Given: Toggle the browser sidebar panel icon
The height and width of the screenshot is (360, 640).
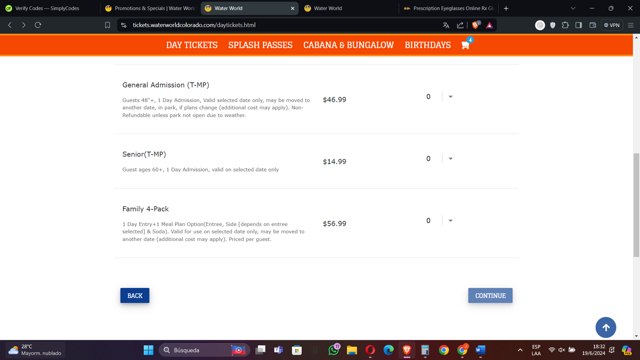Looking at the screenshot, I should click(x=578, y=25).
